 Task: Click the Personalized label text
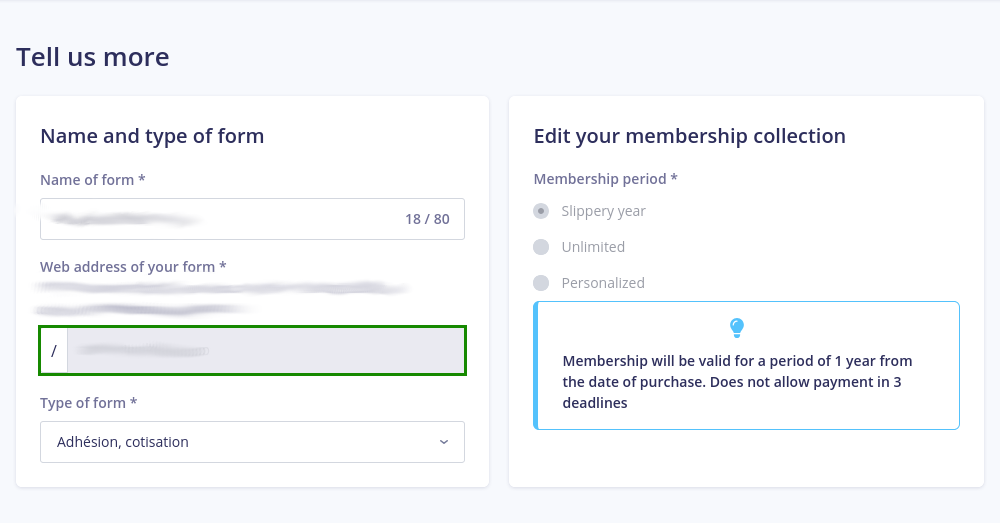point(603,283)
